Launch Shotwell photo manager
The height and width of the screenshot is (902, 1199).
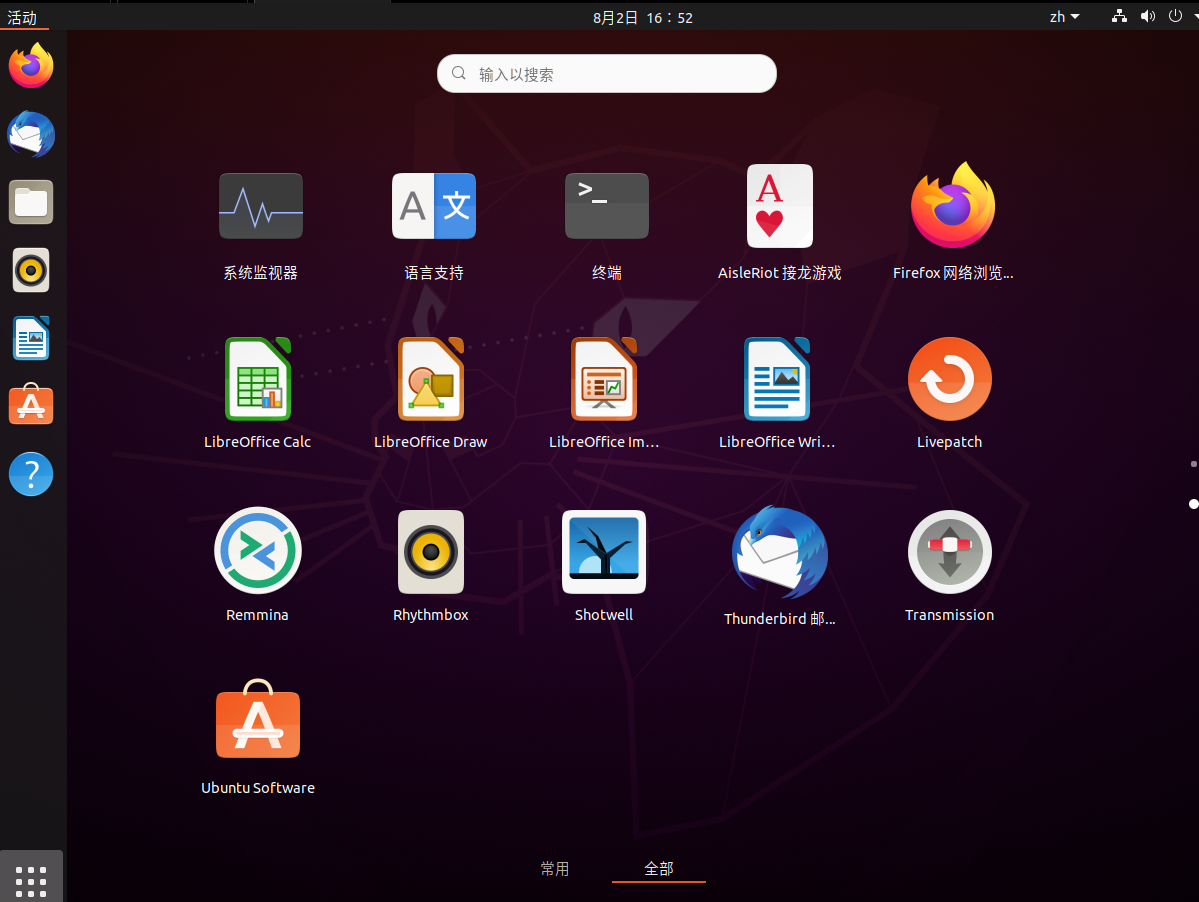point(604,552)
